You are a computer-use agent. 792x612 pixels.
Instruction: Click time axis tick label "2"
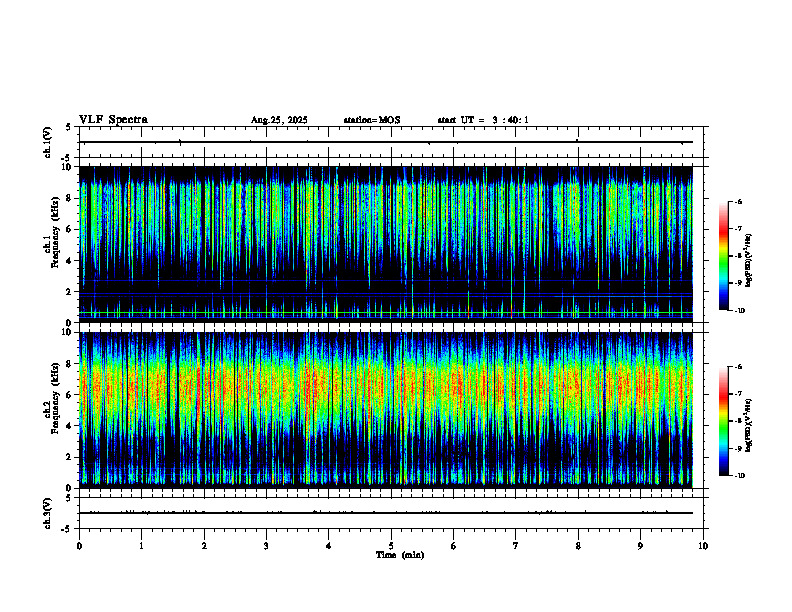pyautogui.click(x=204, y=546)
